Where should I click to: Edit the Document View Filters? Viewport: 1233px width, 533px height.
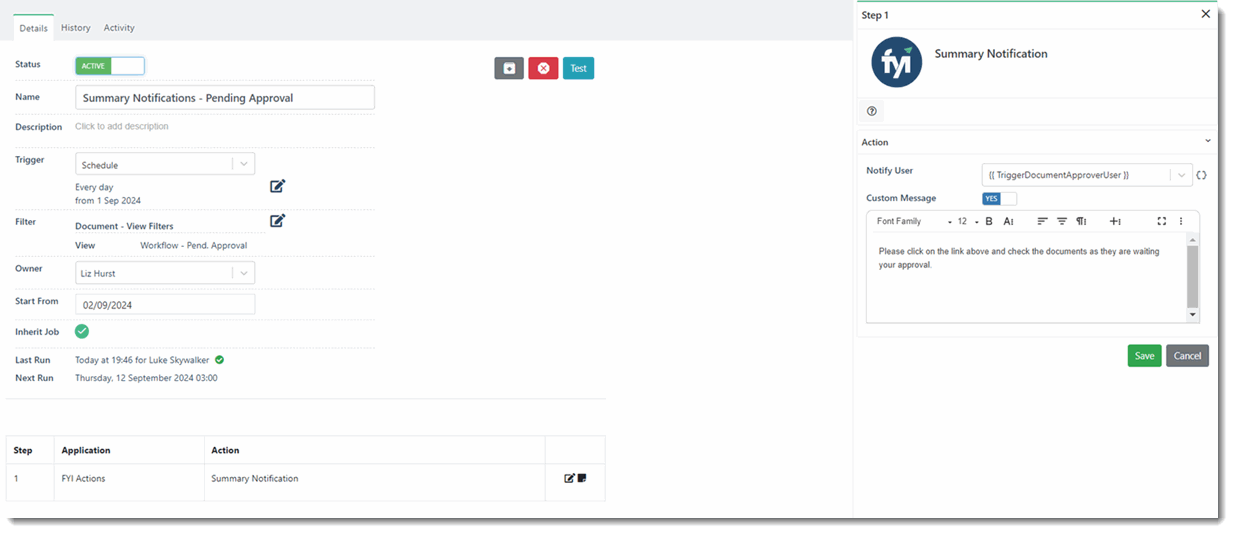[x=277, y=221]
